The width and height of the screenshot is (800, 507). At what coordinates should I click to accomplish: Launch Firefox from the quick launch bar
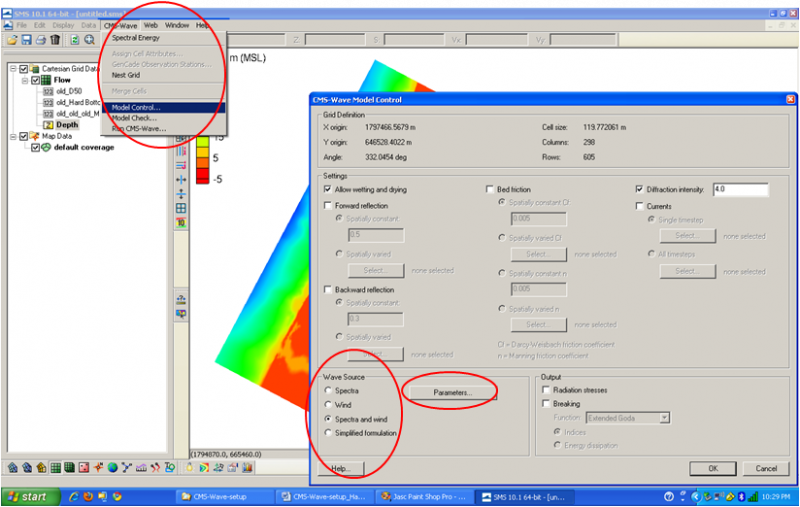88,496
